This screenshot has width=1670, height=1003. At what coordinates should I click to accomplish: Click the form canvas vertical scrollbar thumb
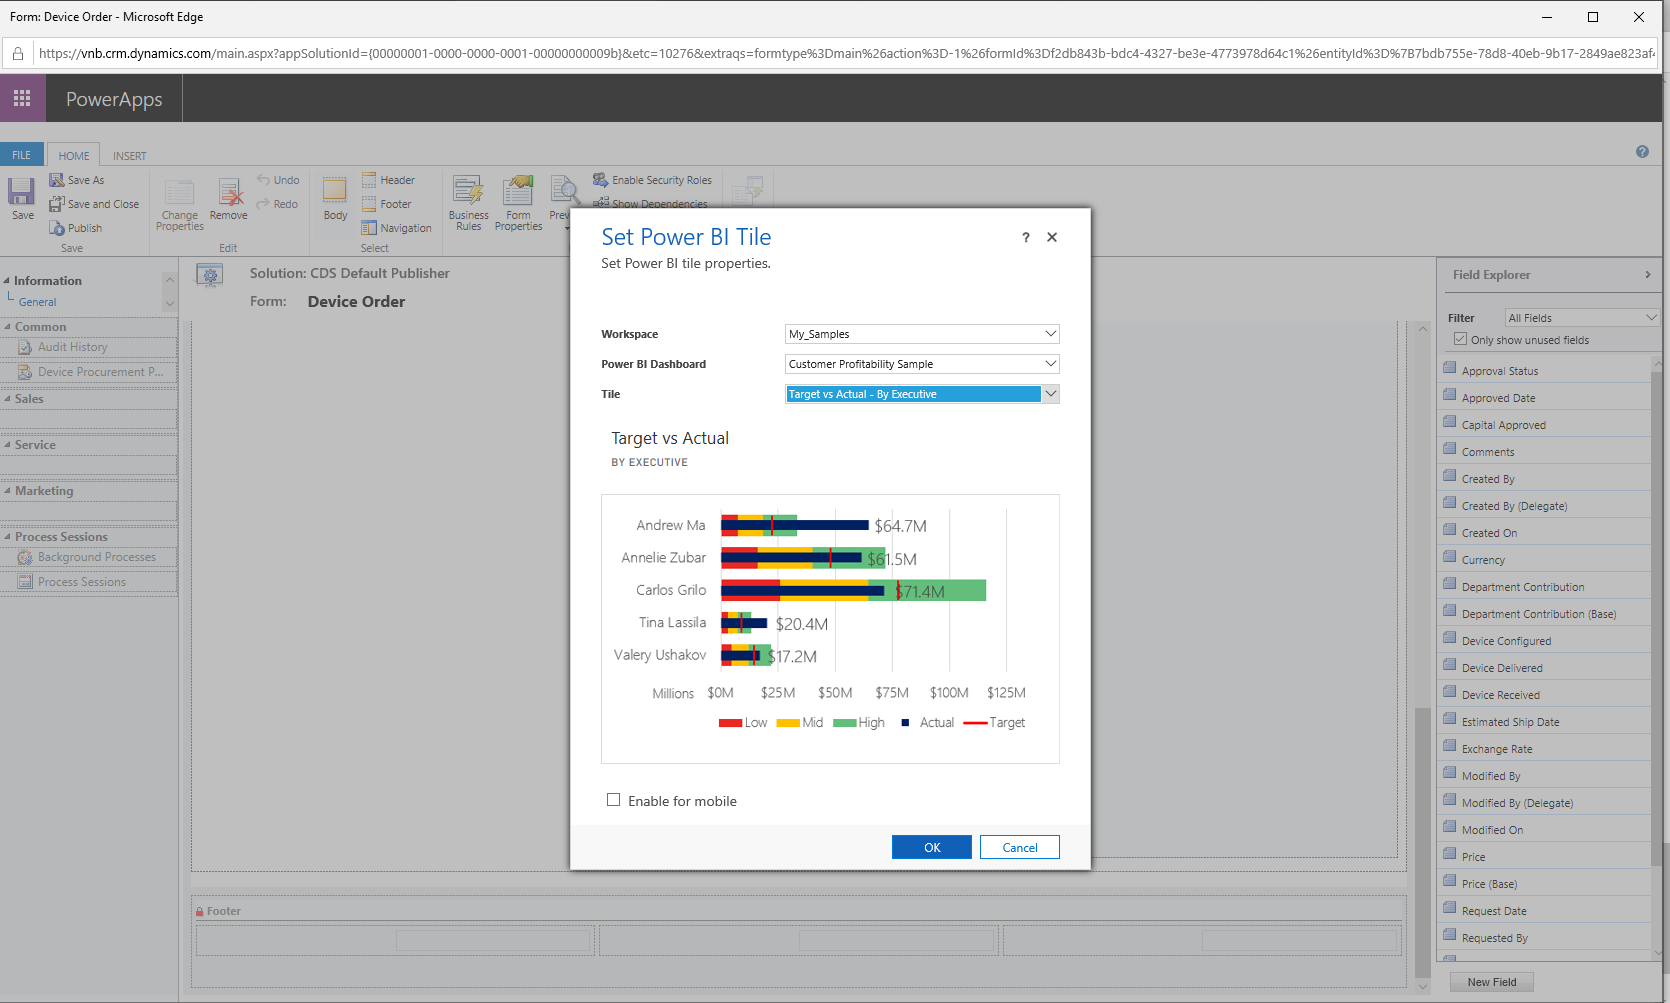point(1422,842)
